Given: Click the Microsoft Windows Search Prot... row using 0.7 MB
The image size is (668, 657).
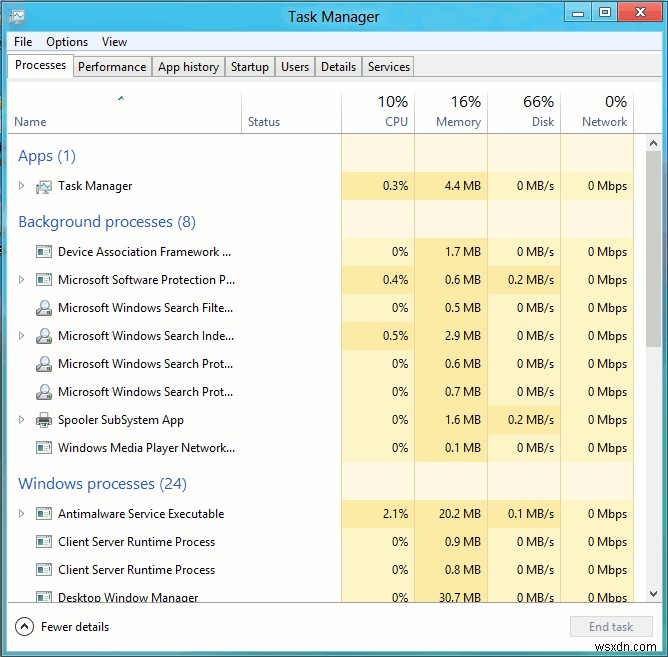Looking at the screenshot, I should pyautogui.click(x=320, y=392).
